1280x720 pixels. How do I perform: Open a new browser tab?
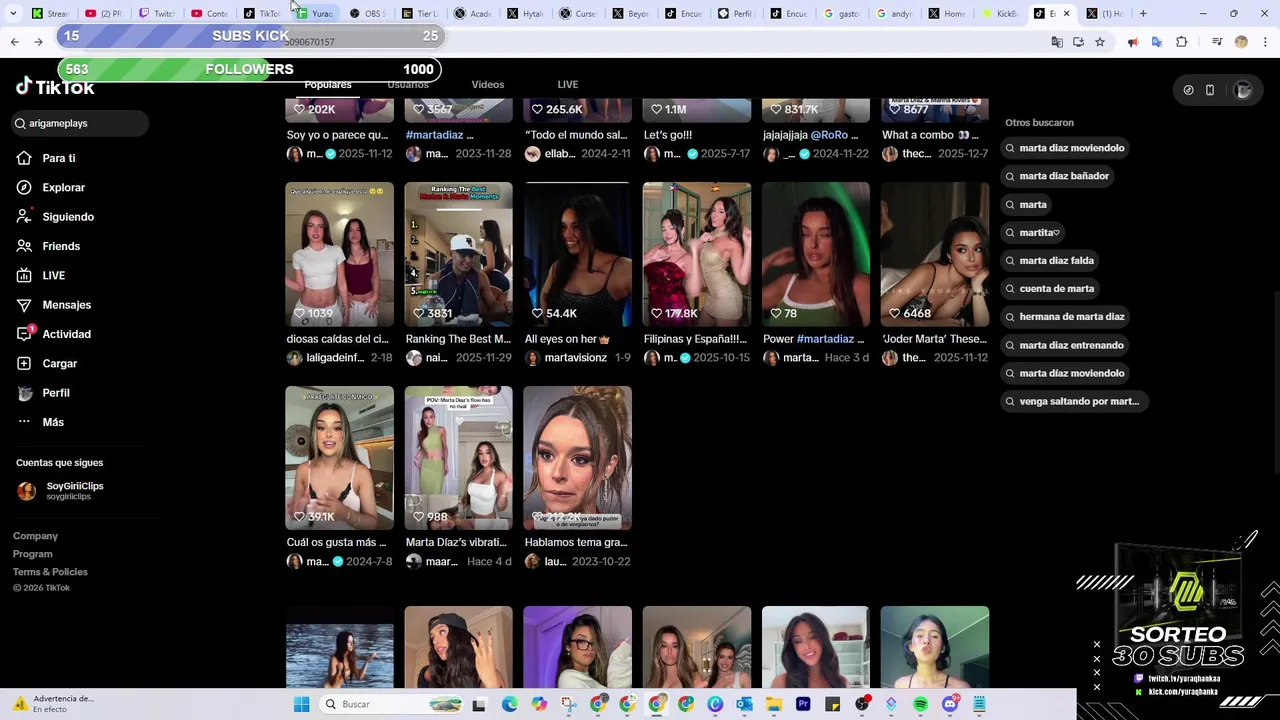coord(1143,13)
